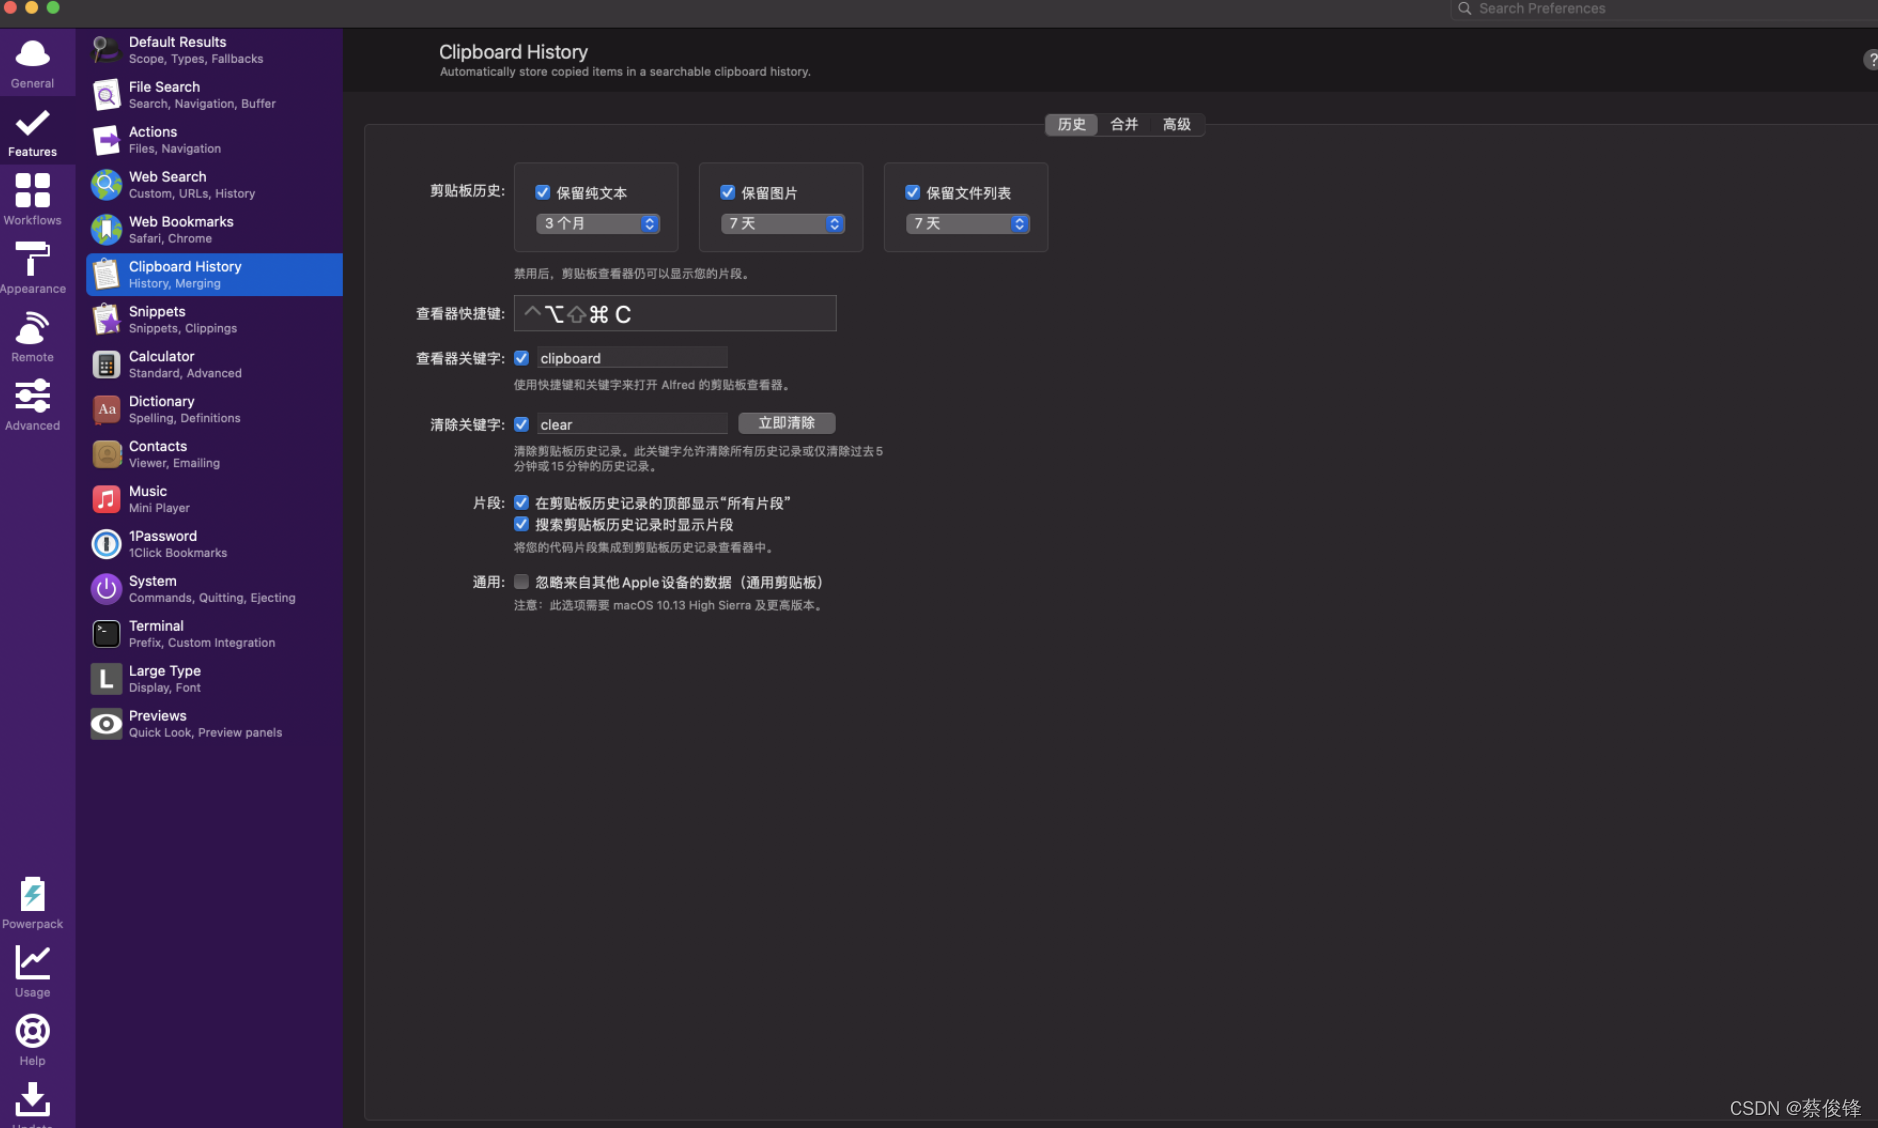Select the Contacts feature icon

(x=106, y=453)
